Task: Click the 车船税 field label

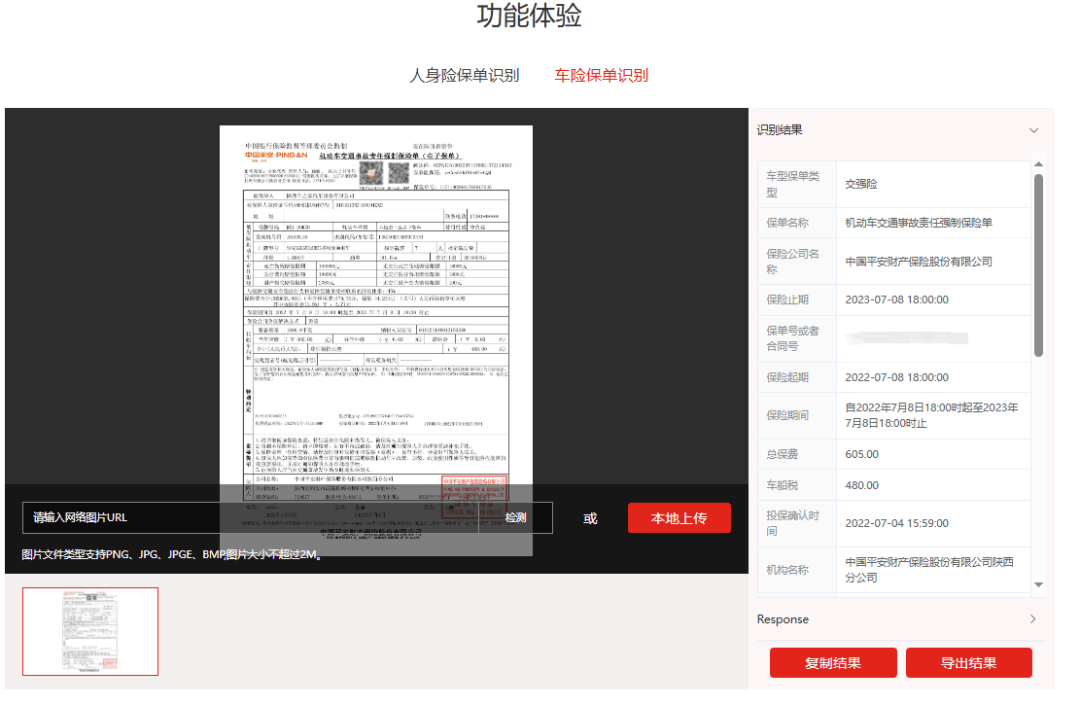Action: (x=782, y=485)
